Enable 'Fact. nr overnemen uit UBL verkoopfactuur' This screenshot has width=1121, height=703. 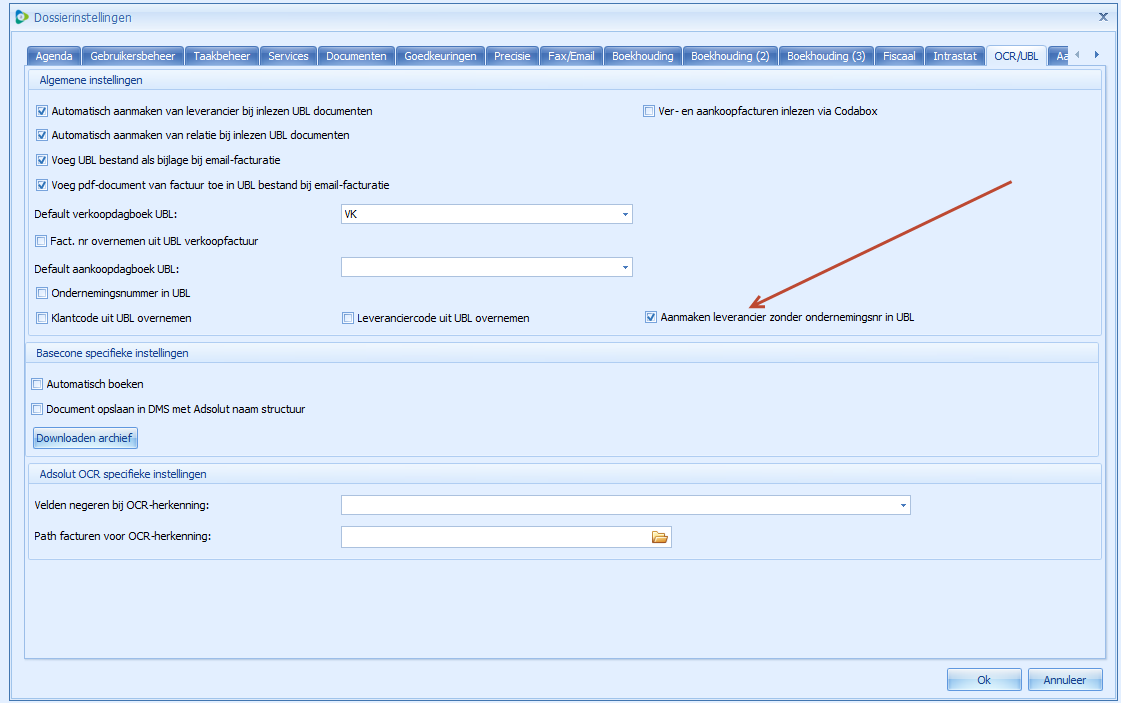[x=41, y=241]
